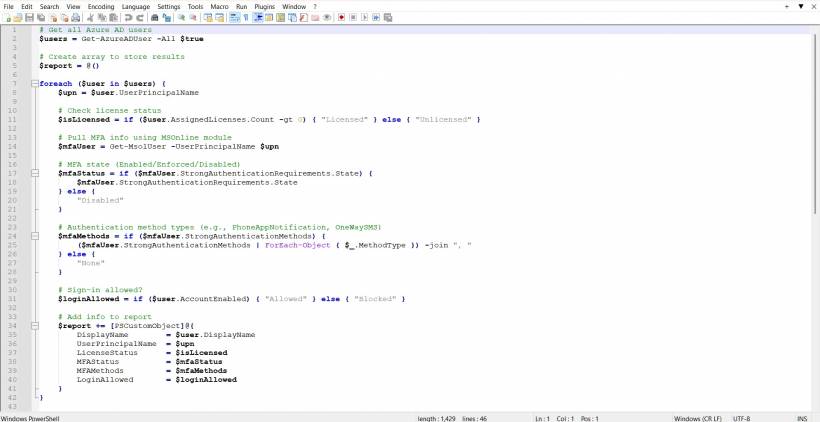Toggle INS insert mode in status bar
Viewport: 820px width, 422px height.
pos(801,417)
